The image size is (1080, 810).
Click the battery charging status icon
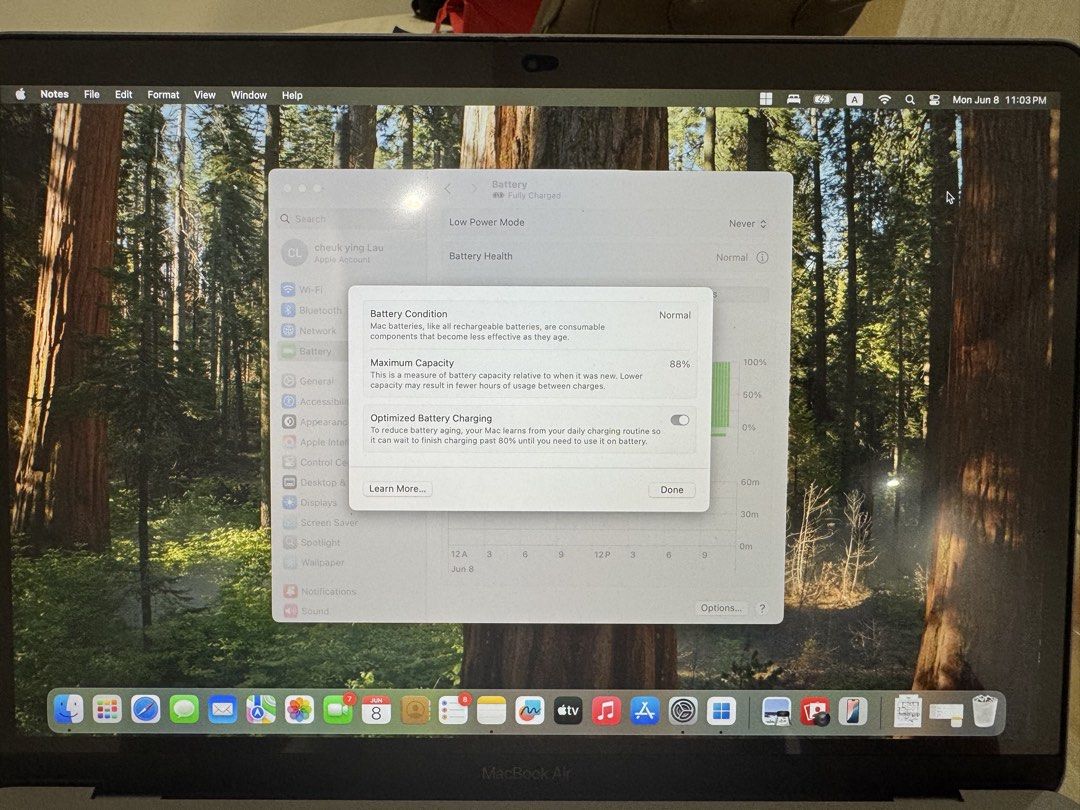(x=822, y=99)
